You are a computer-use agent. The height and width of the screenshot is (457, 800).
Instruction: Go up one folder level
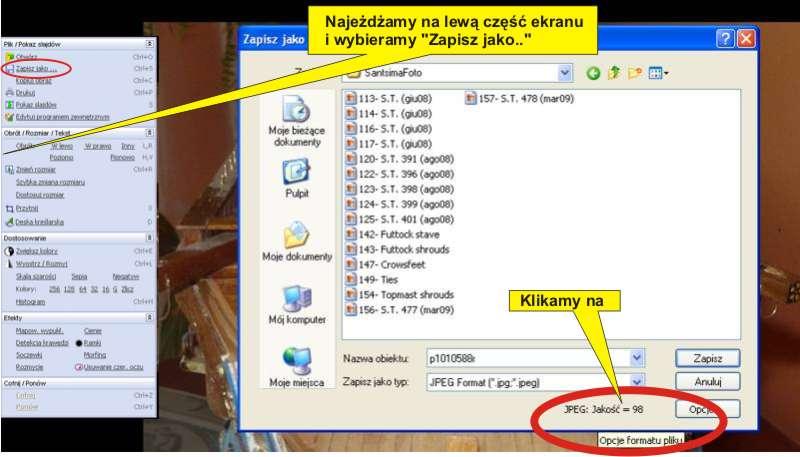614,73
